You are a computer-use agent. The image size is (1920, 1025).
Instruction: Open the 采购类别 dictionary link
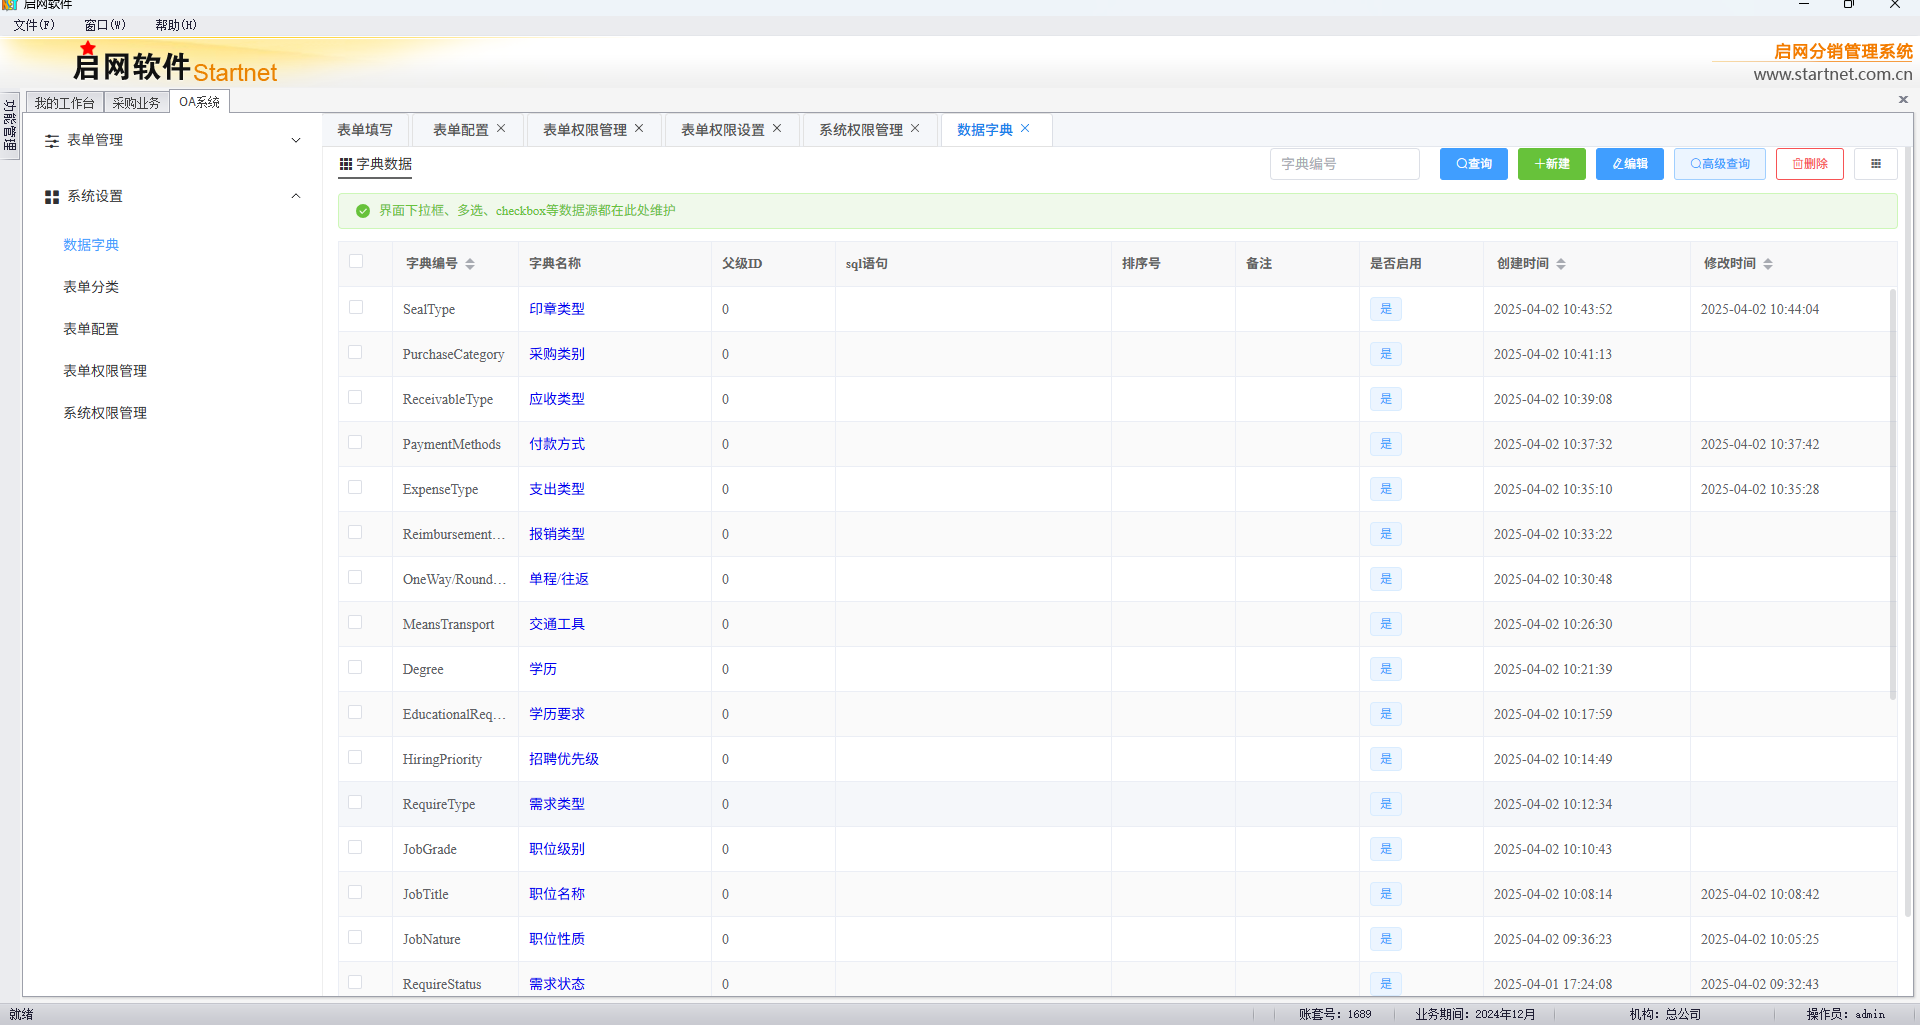pos(557,354)
